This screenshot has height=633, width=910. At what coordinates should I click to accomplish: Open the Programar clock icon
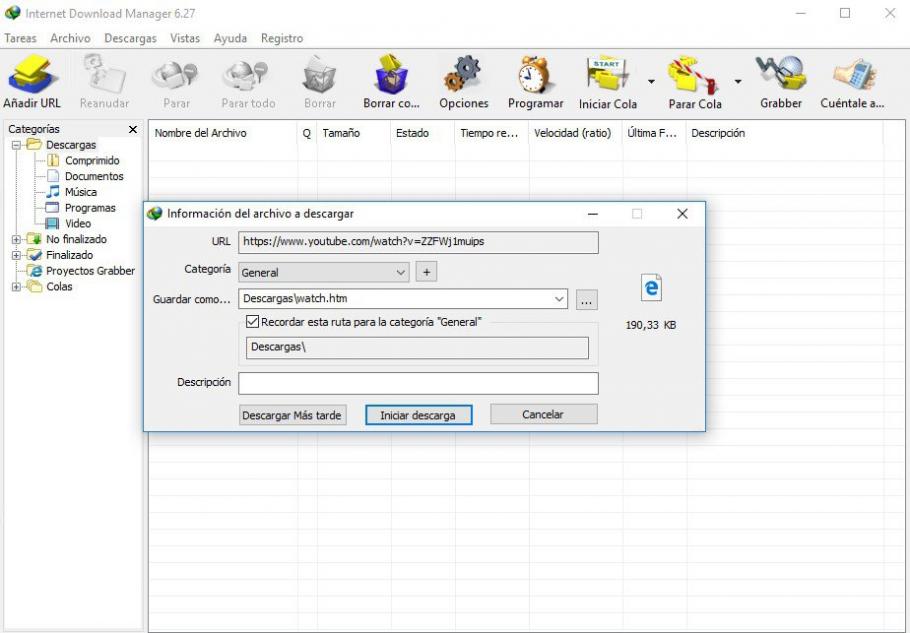(x=535, y=74)
